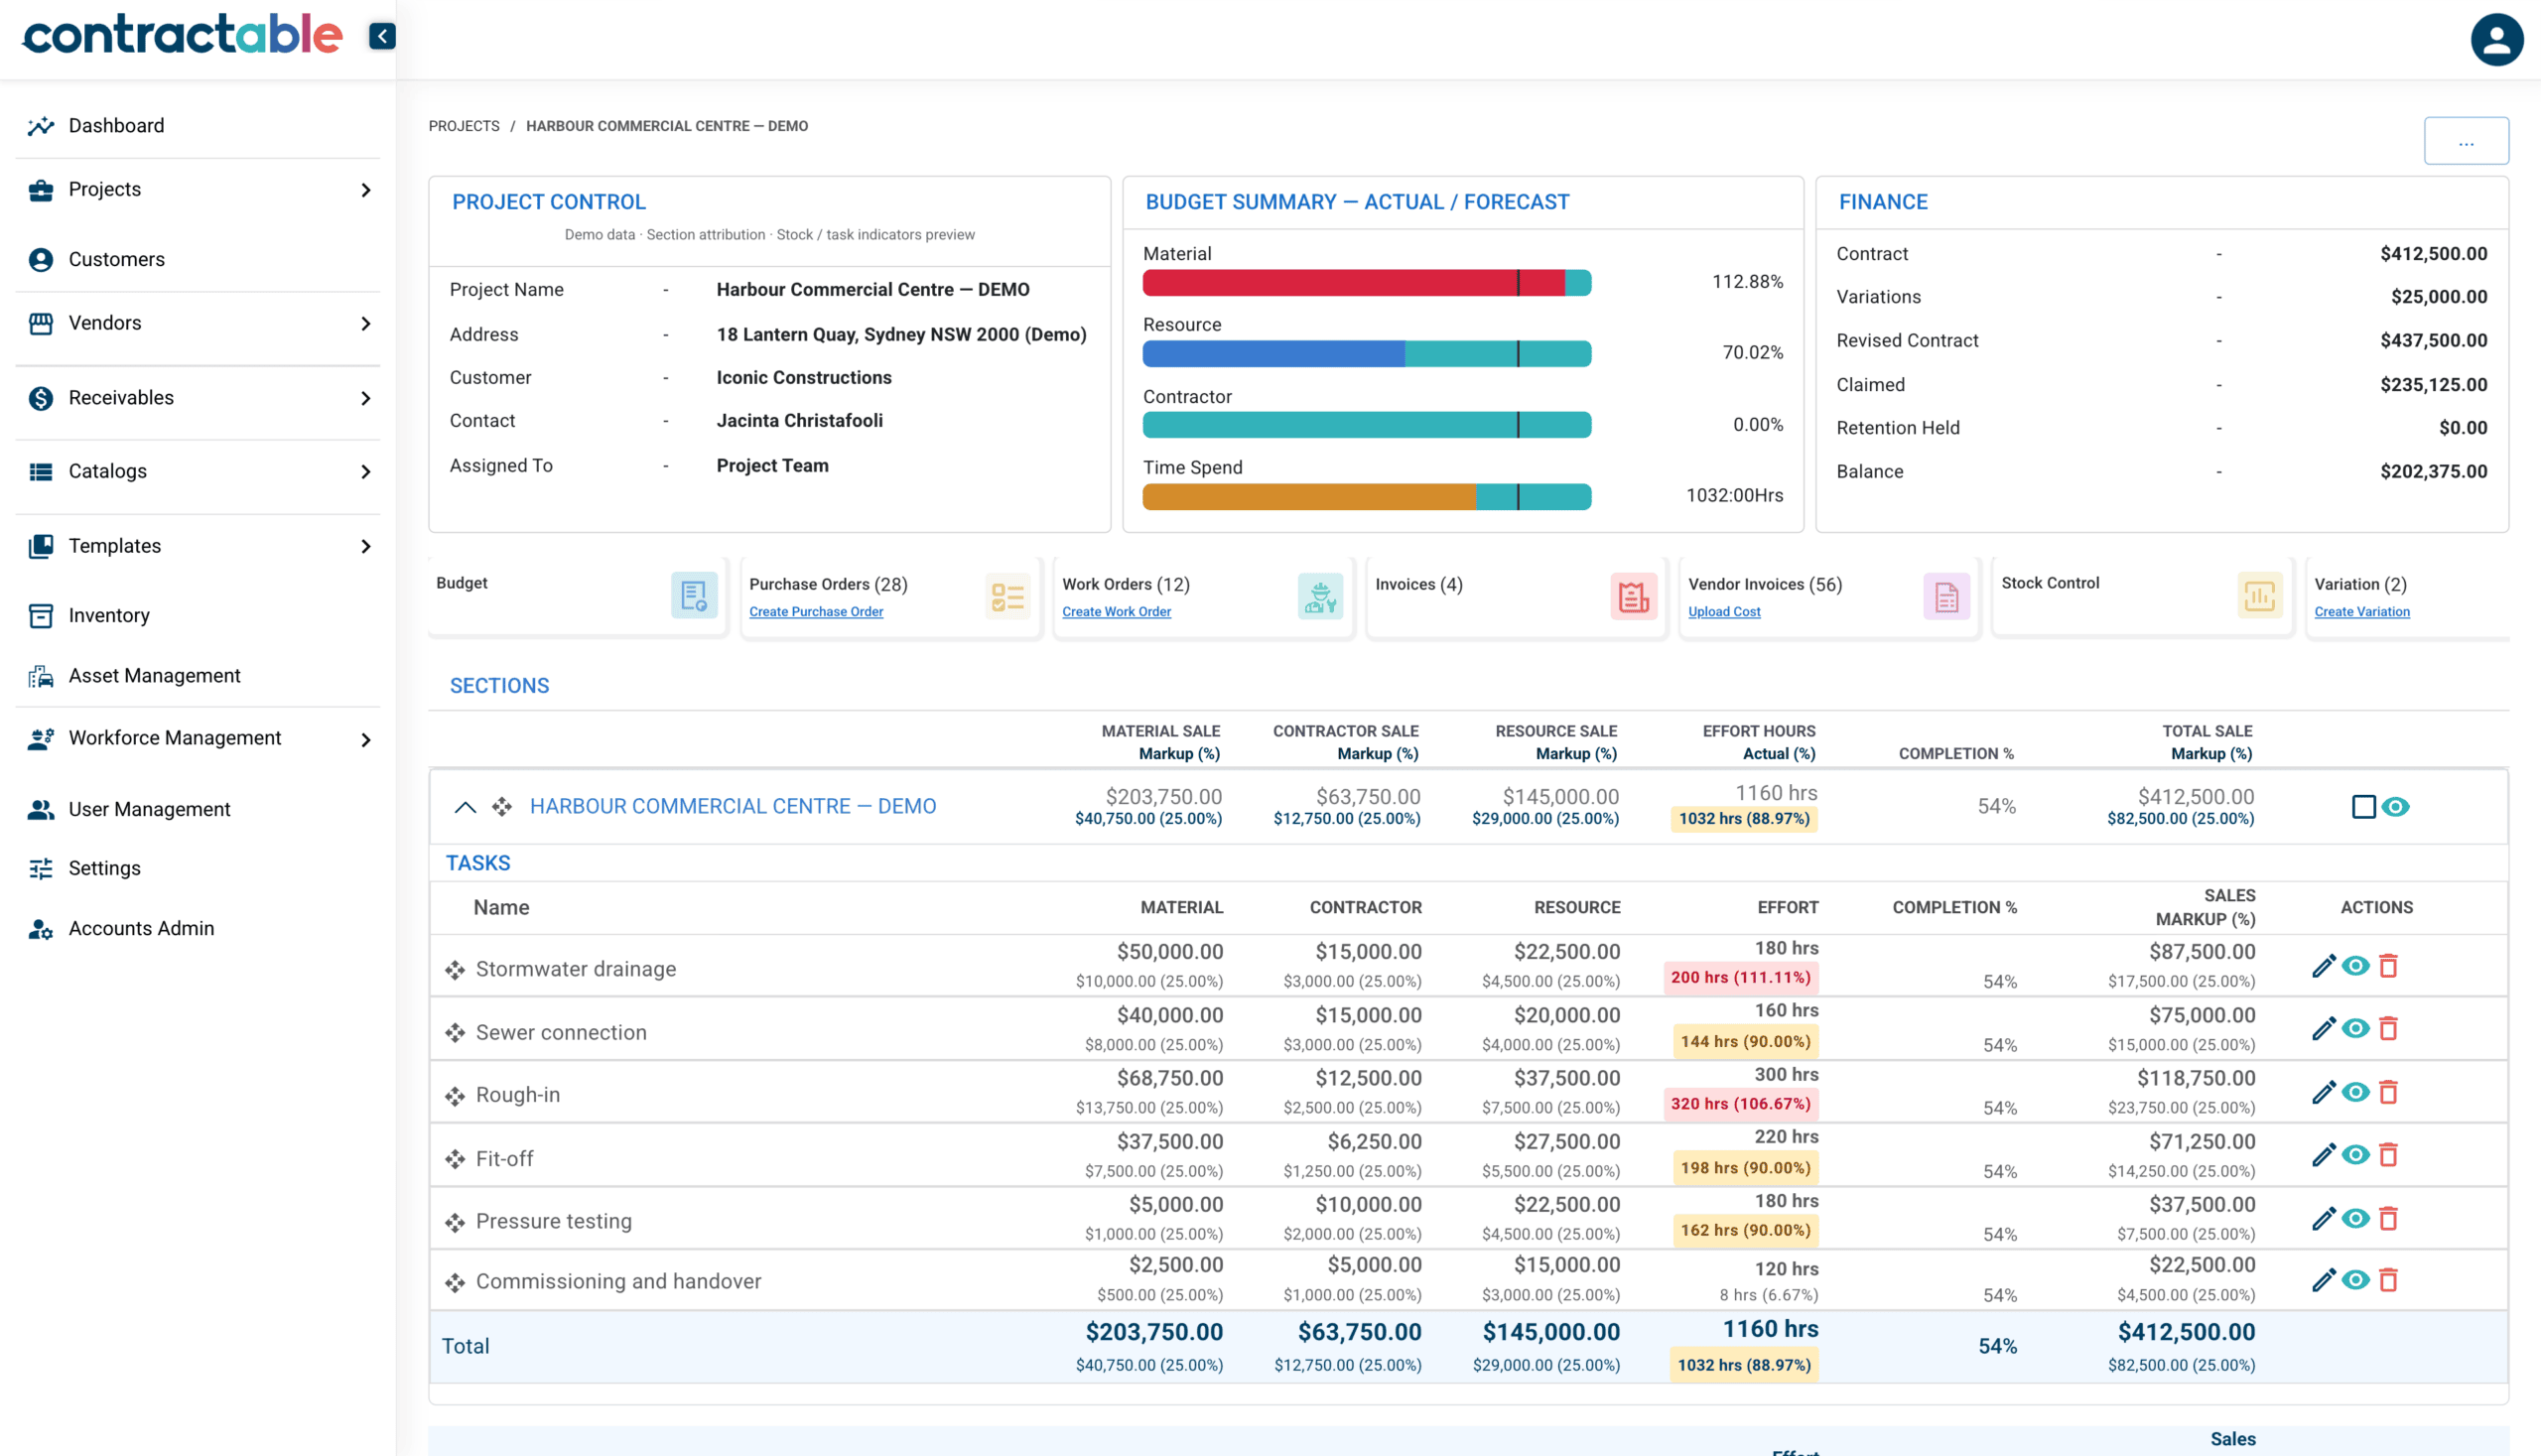Click the section move handle icon
Screen dimensions: 2541x1456
[x=502, y=806]
